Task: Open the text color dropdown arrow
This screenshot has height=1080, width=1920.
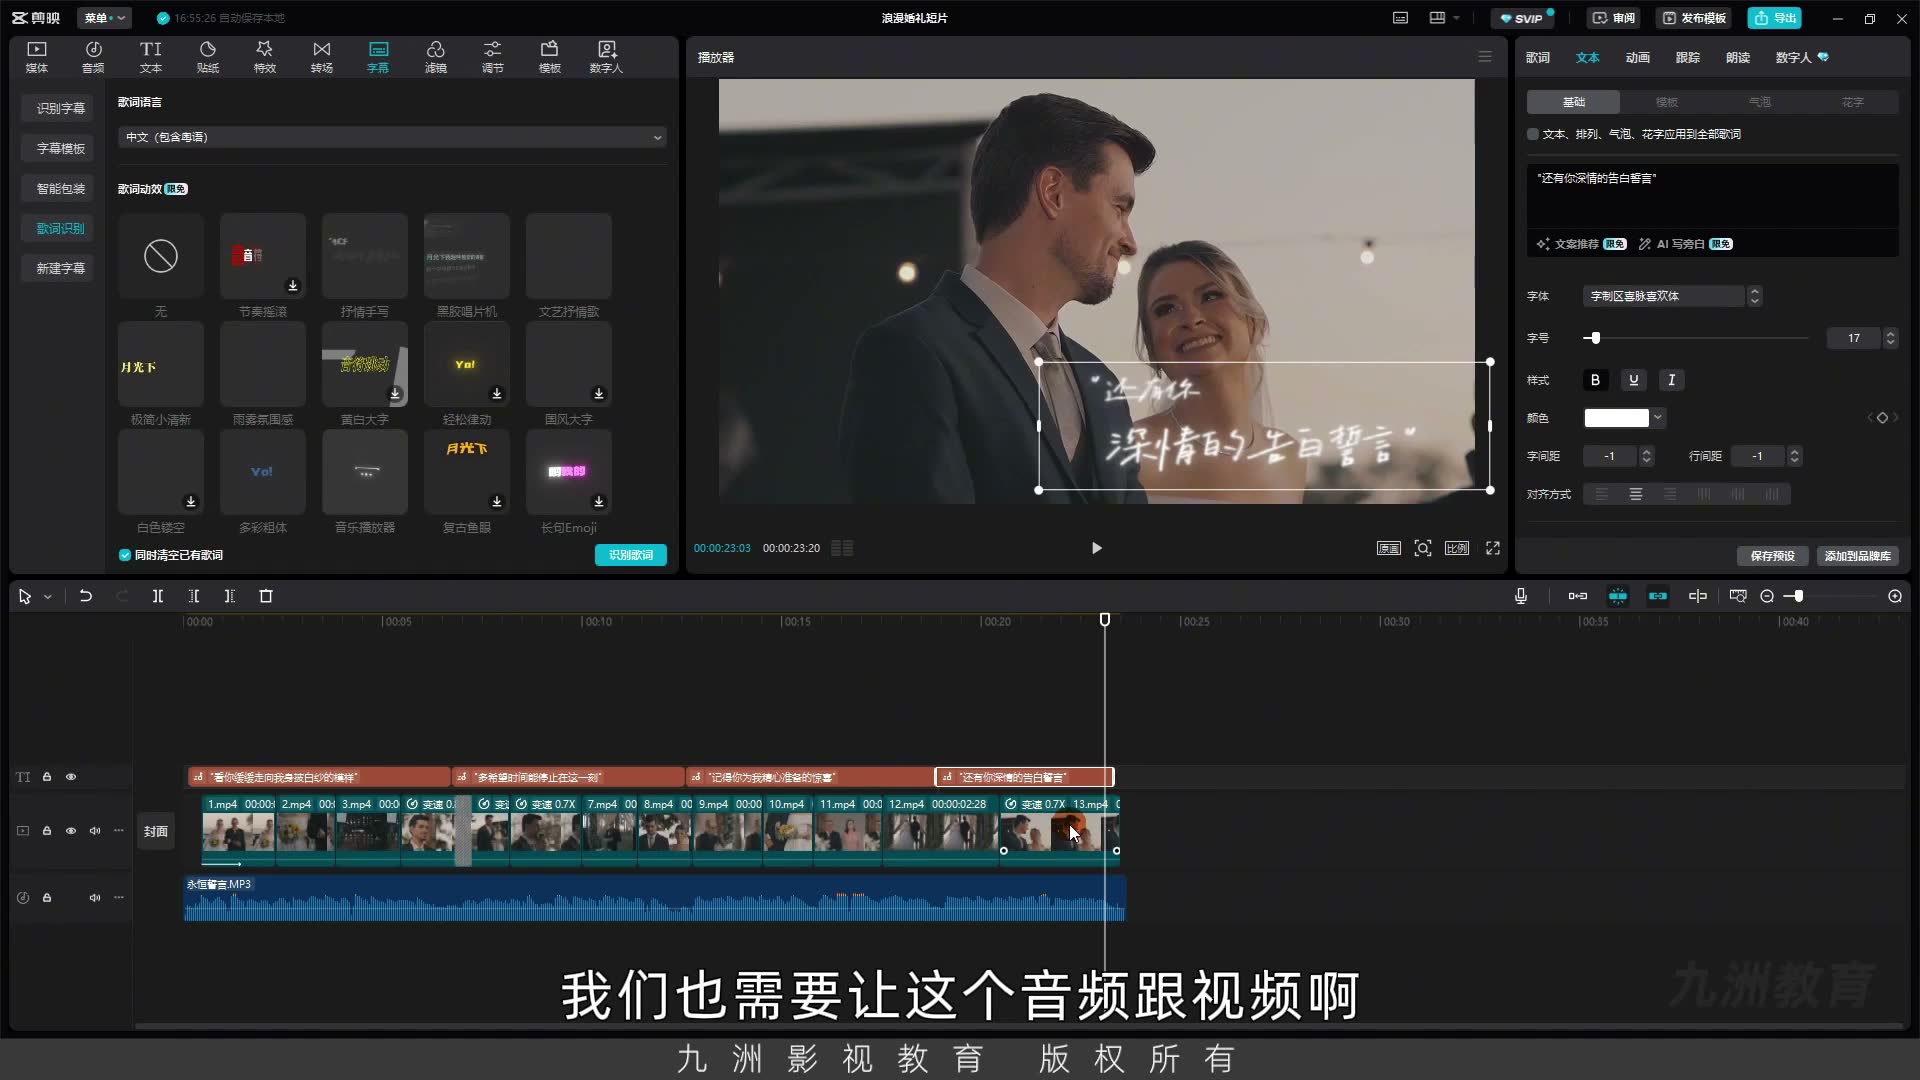Action: pos(1658,418)
